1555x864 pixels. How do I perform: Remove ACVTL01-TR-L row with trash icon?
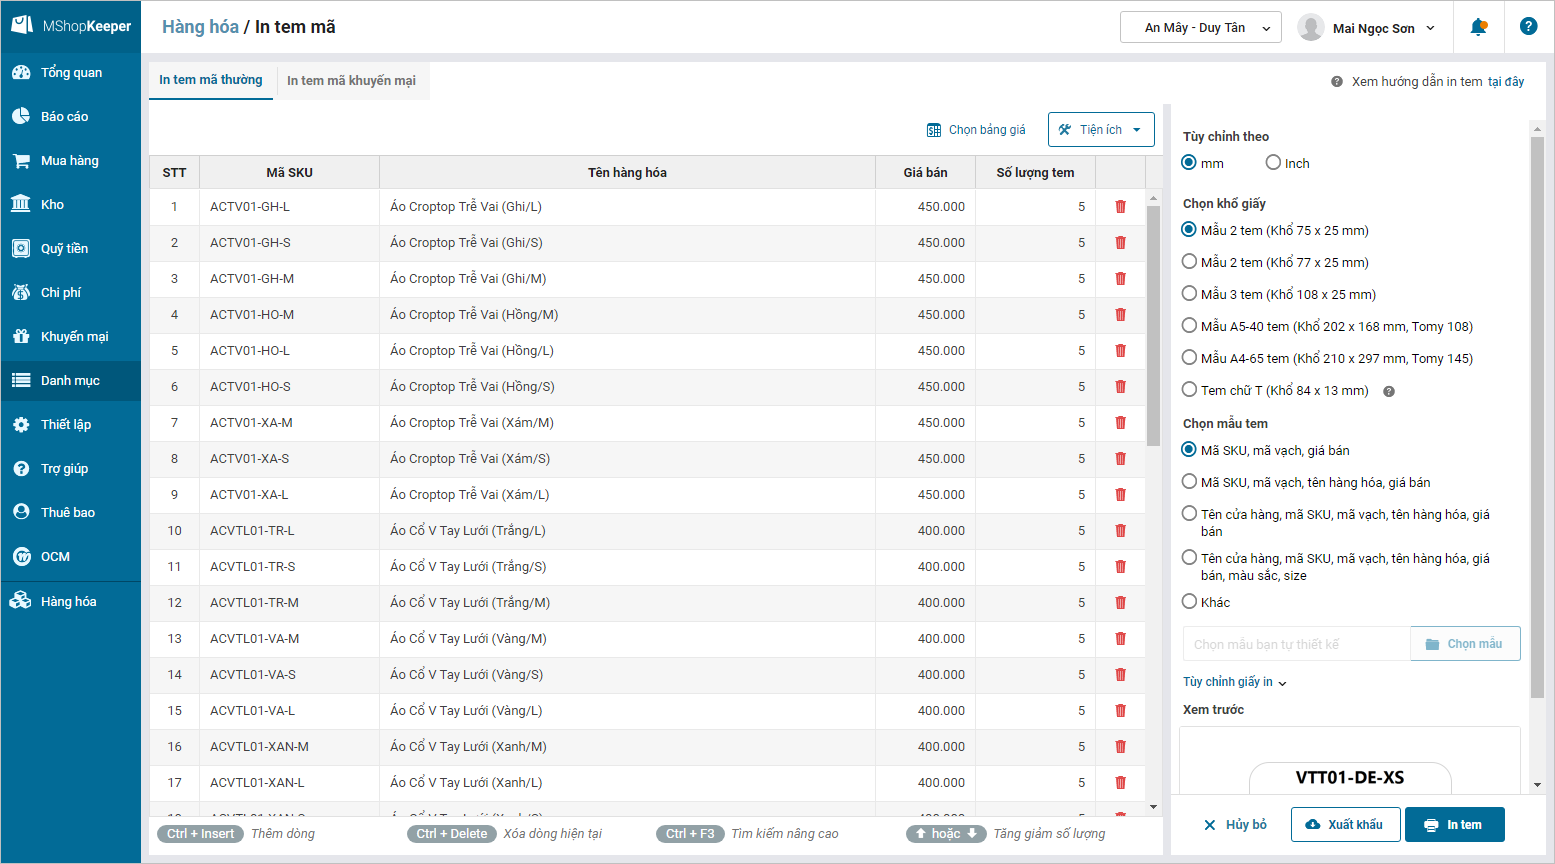coord(1120,531)
